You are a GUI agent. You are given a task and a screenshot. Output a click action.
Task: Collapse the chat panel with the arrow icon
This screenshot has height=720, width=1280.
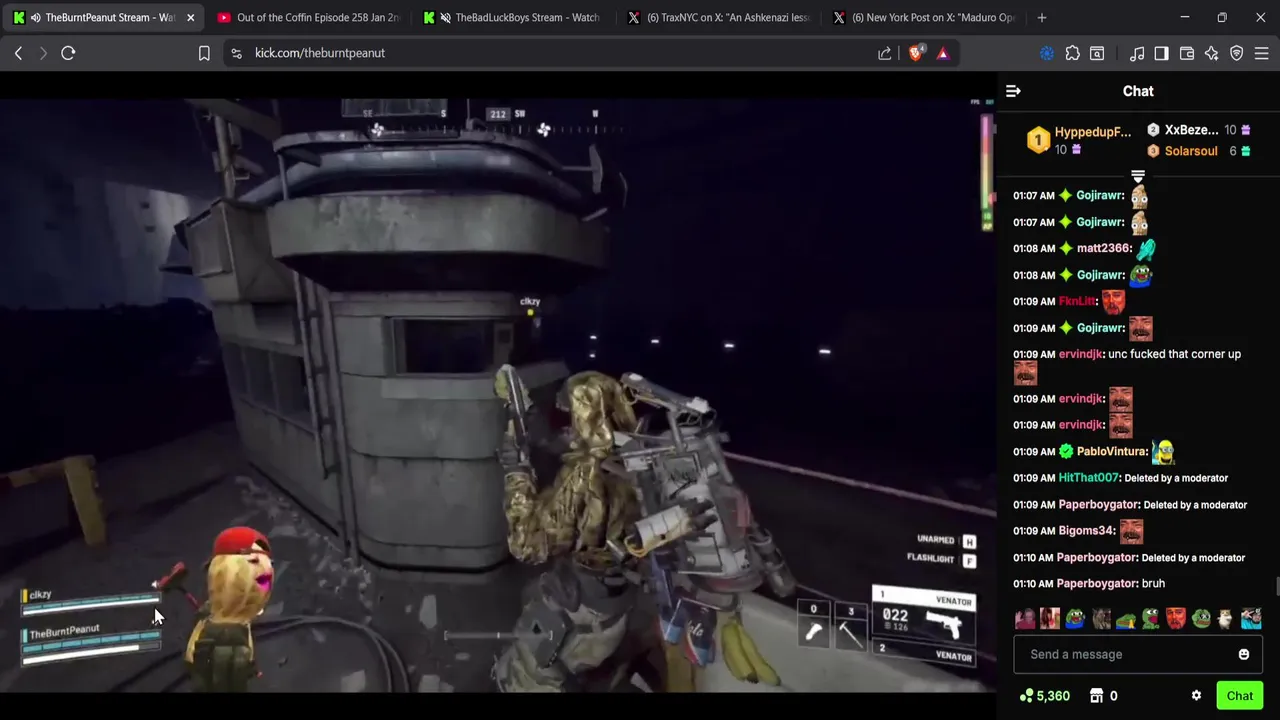click(x=1013, y=91)
